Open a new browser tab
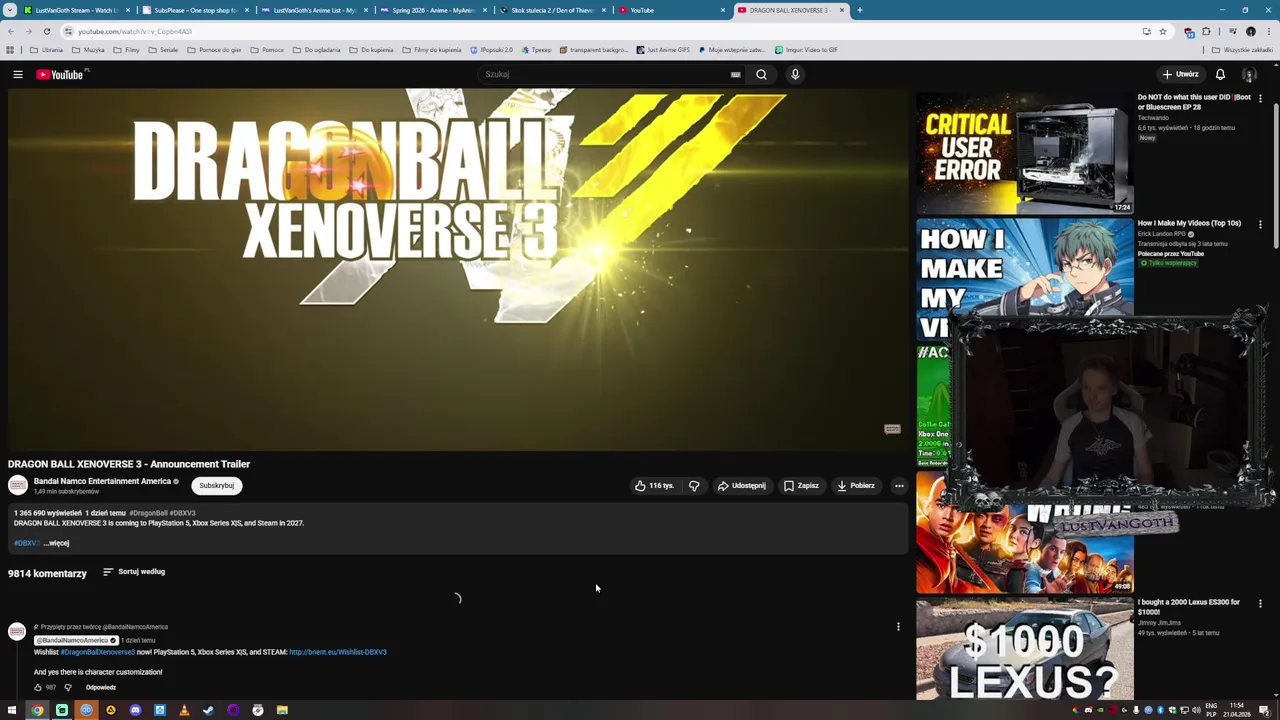Image resolution: width=1280 pixels, height=720 pixels. tap(859, 10)
